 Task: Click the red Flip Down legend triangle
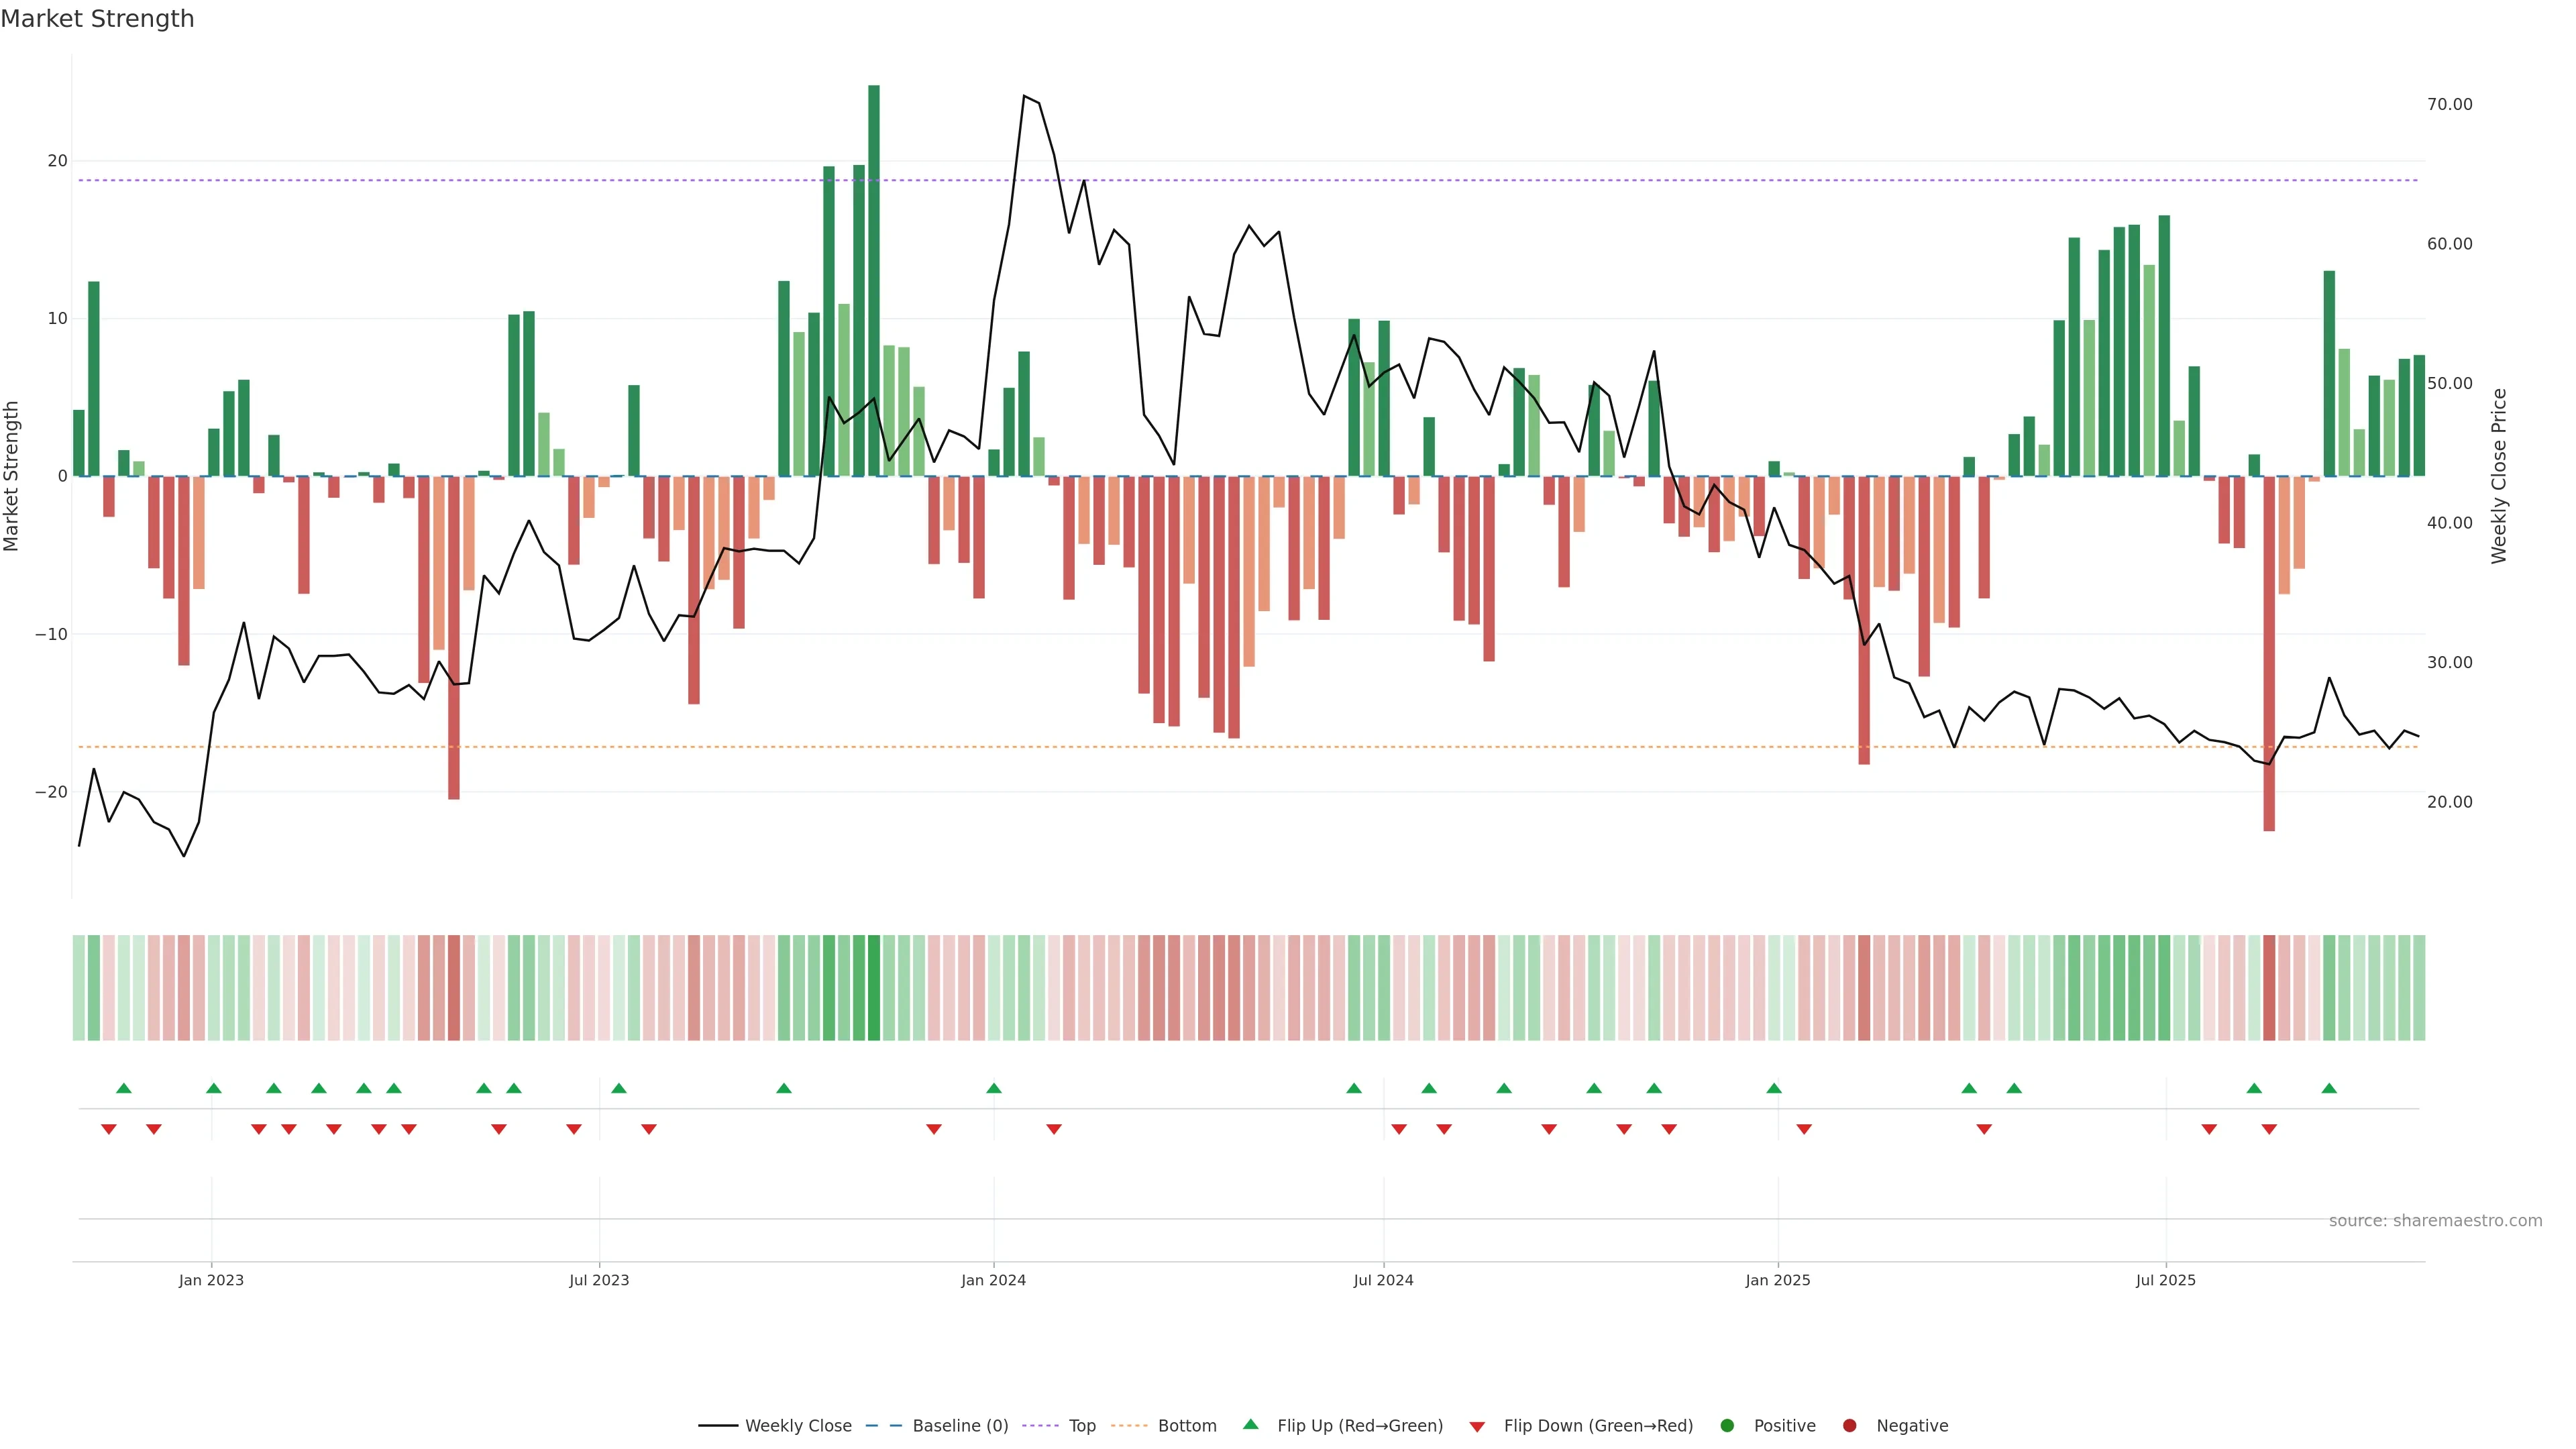pos(1477,1427)
